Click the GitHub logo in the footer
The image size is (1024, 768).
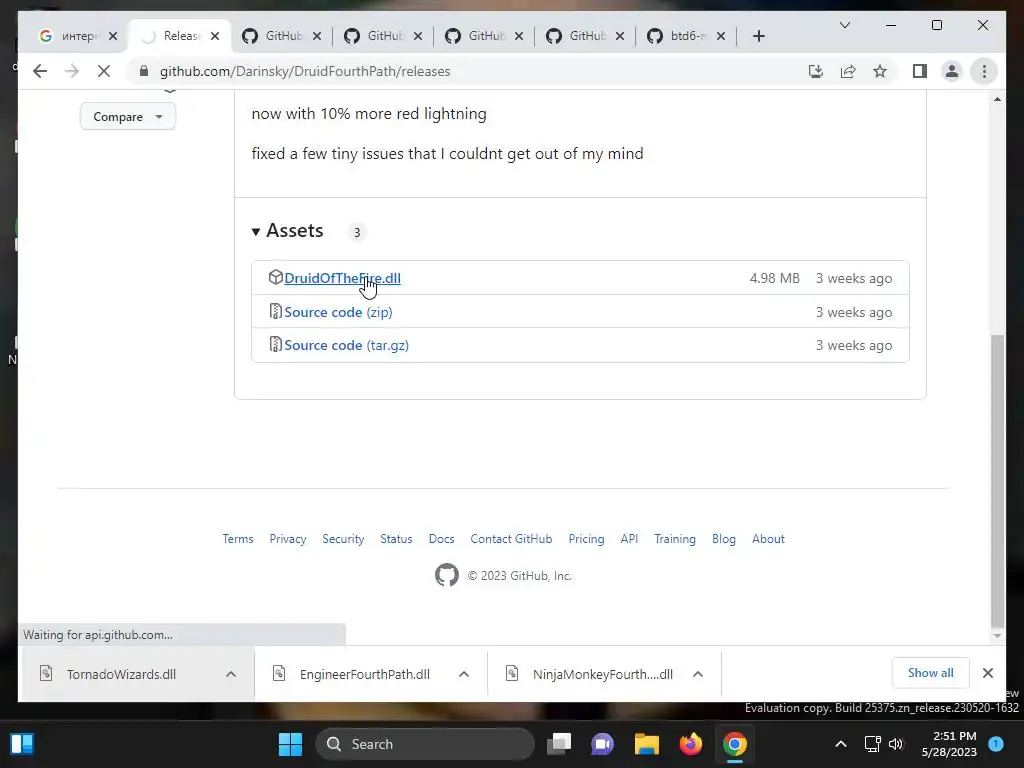pyautogui.click(x=447, y=575)
